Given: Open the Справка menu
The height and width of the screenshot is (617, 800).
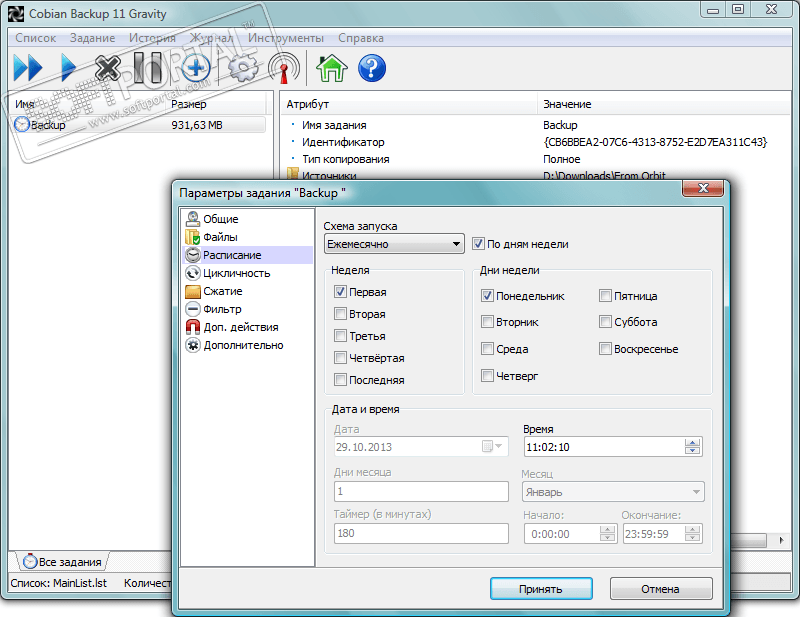Looking at the screenshot, I should [361, 38].
